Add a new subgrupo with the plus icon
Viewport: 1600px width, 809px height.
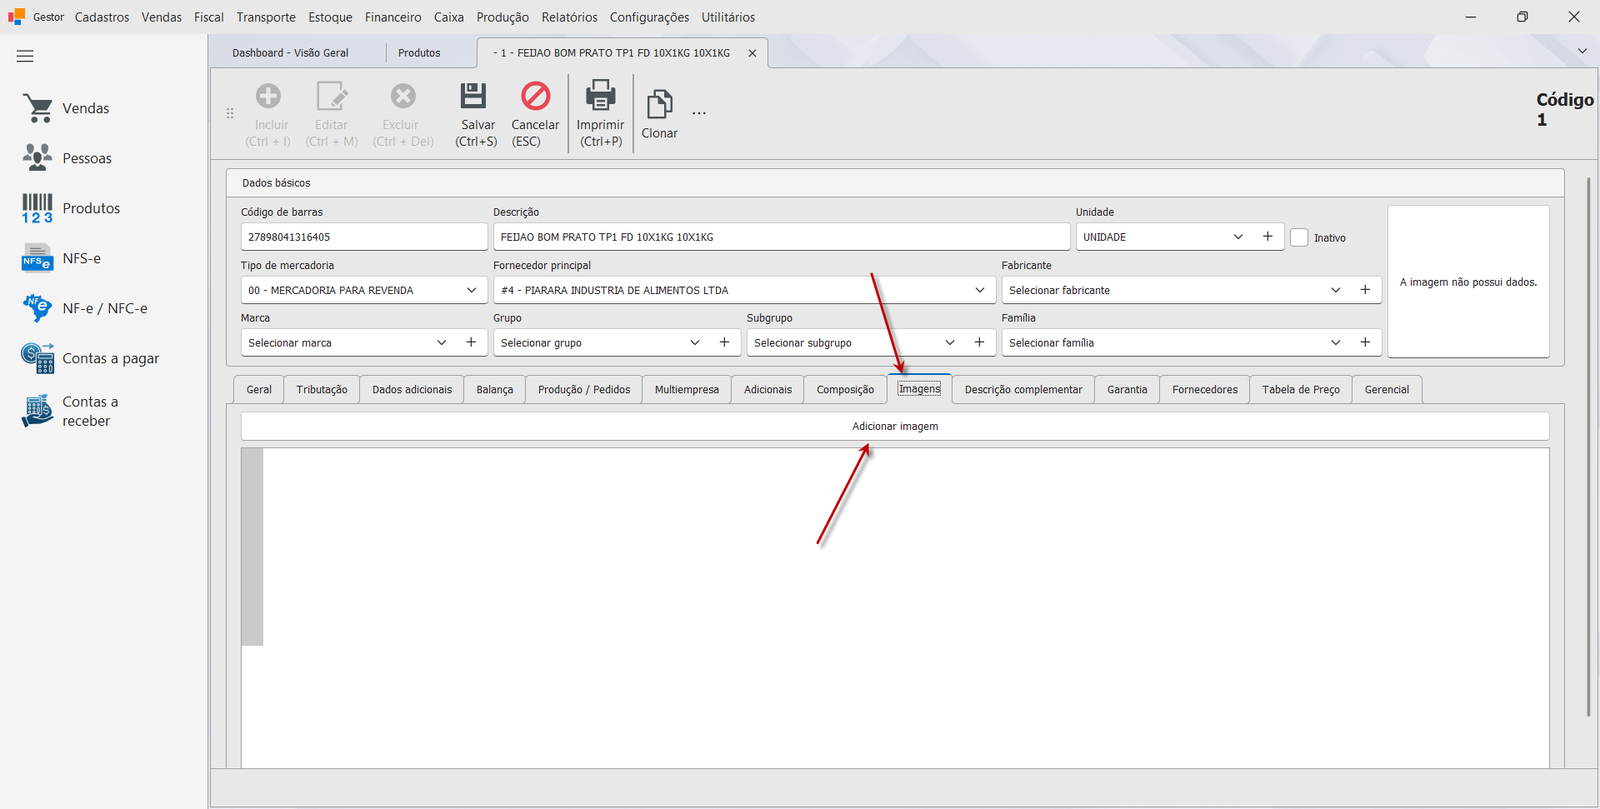979,342
